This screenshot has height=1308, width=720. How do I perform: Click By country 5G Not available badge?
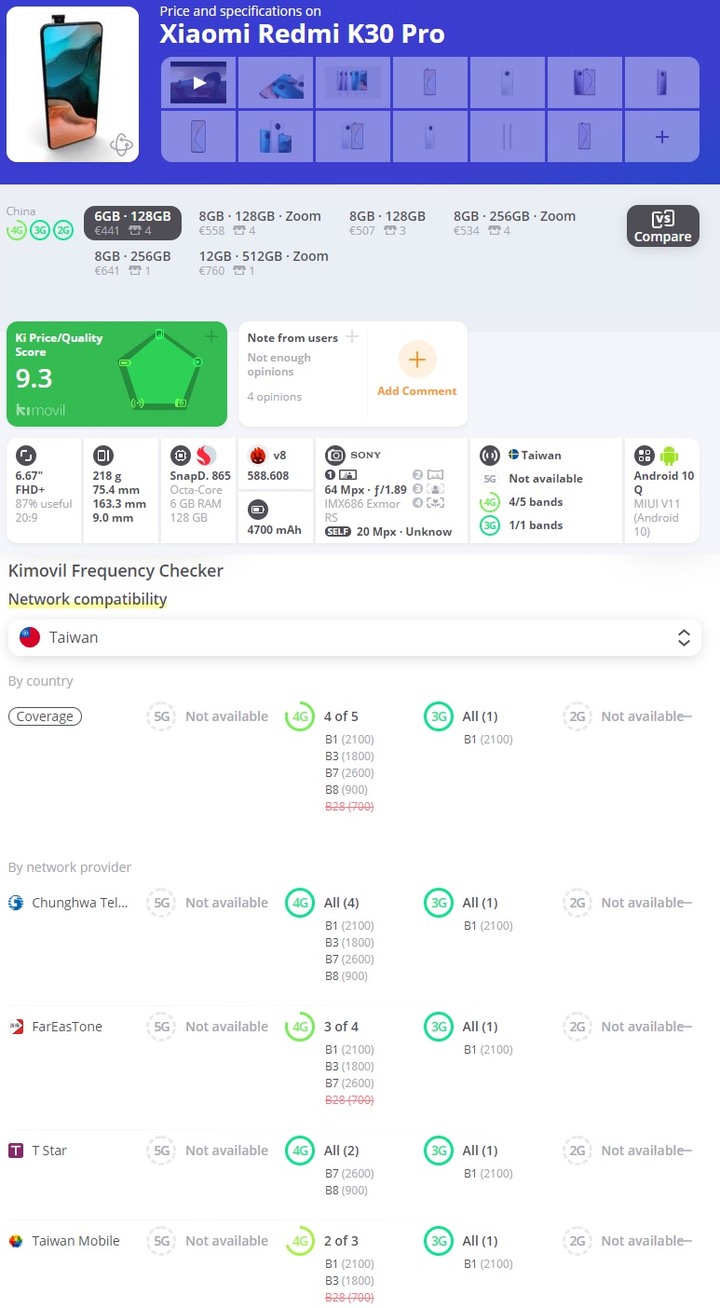[x=162, y=716]
